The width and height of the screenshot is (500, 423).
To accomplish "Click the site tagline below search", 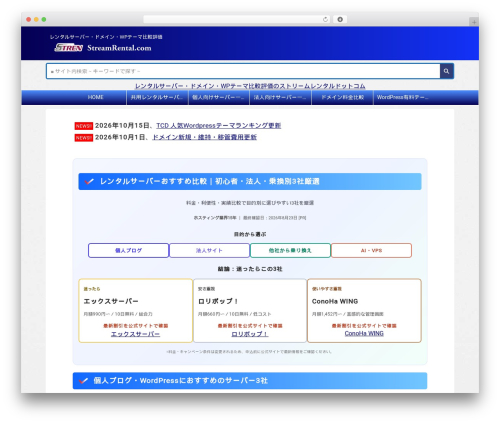I will (250, 86).
